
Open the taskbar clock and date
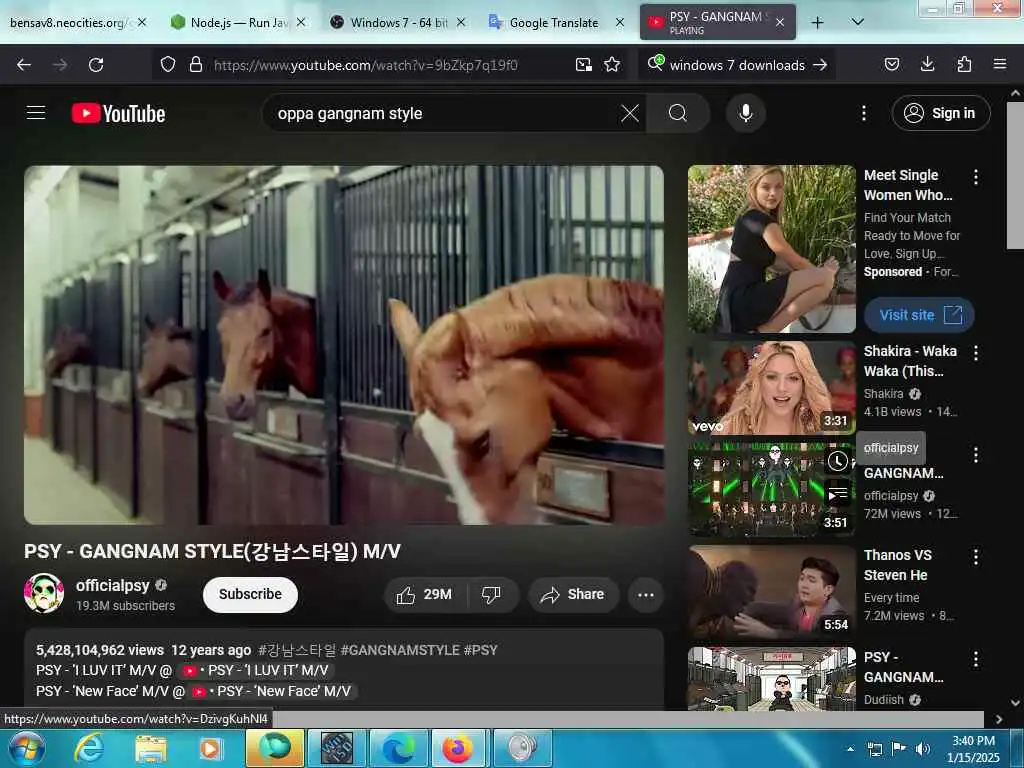(973, 748)
